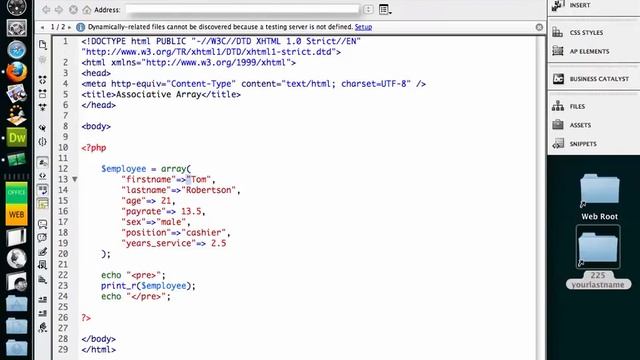Click print_r on line 23
Screen dimensions: 640x360
pos(118,285)
